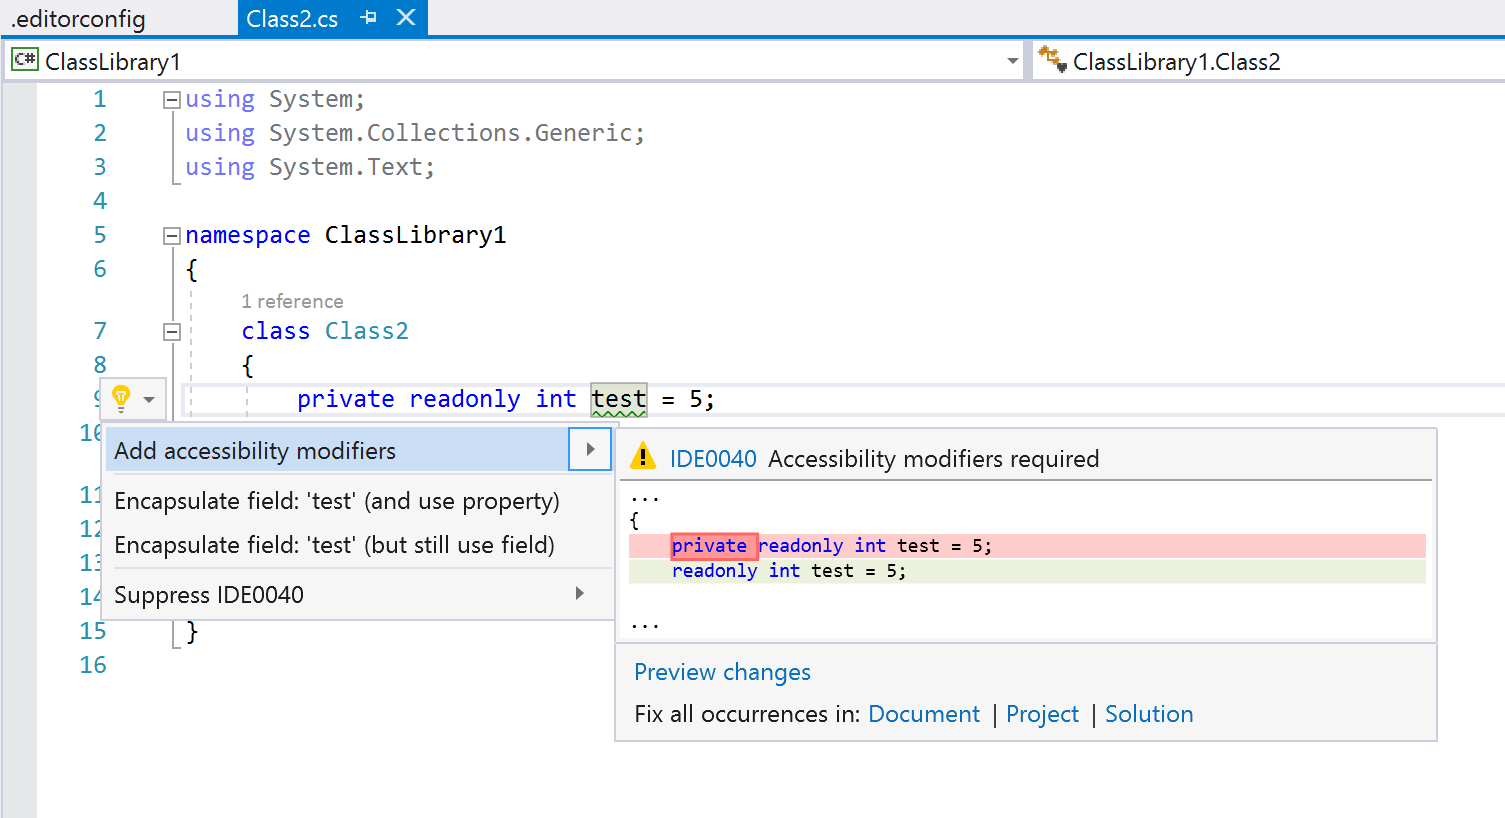Expand the Suppress IDE0040 submenu
1505x818 pixels.
pyautogui.click(x=579, y=592)
